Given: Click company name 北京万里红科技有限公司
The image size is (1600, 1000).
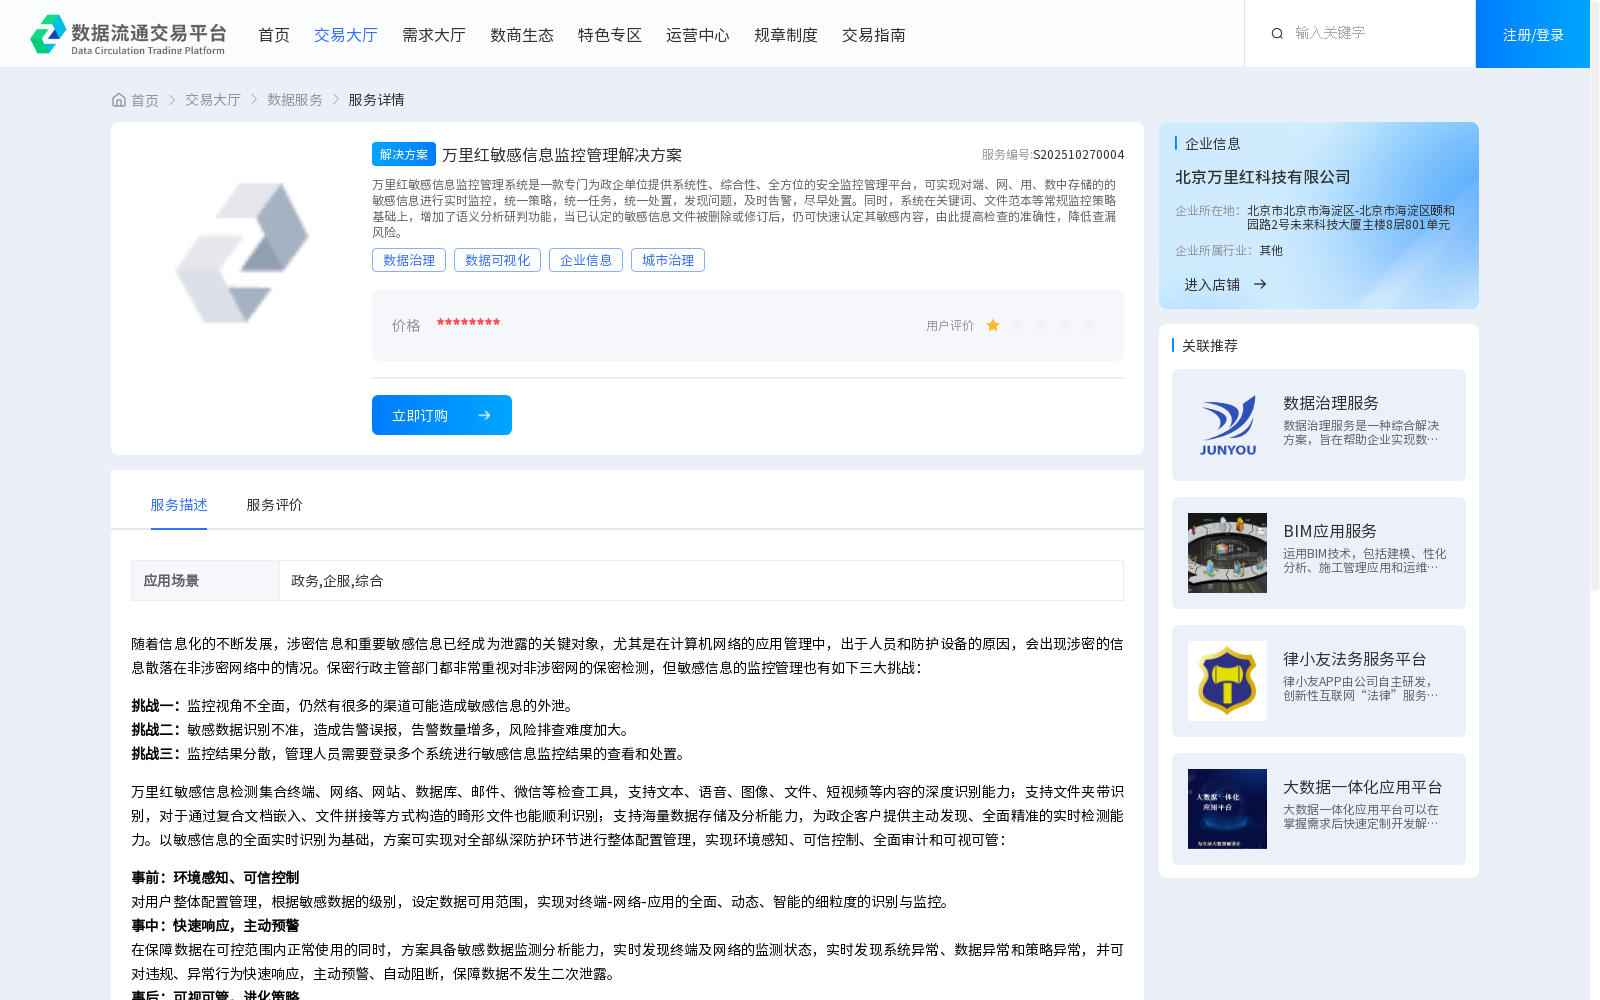Looking at the screenshot, I should pos(1263,177).
